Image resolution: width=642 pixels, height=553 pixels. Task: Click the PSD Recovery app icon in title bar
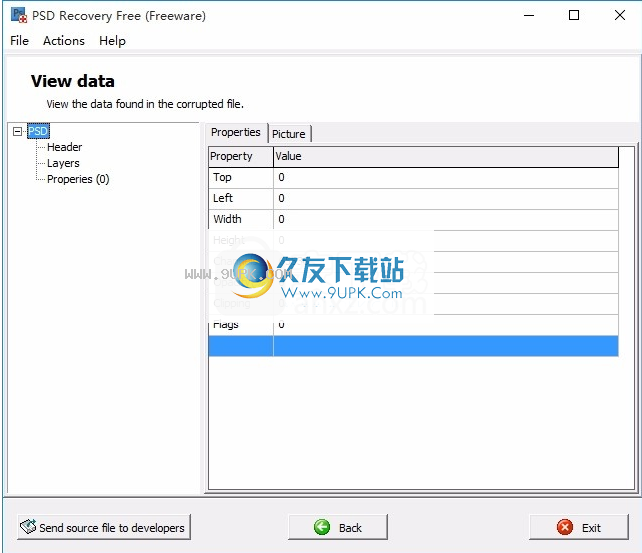(x=19, y=15)
